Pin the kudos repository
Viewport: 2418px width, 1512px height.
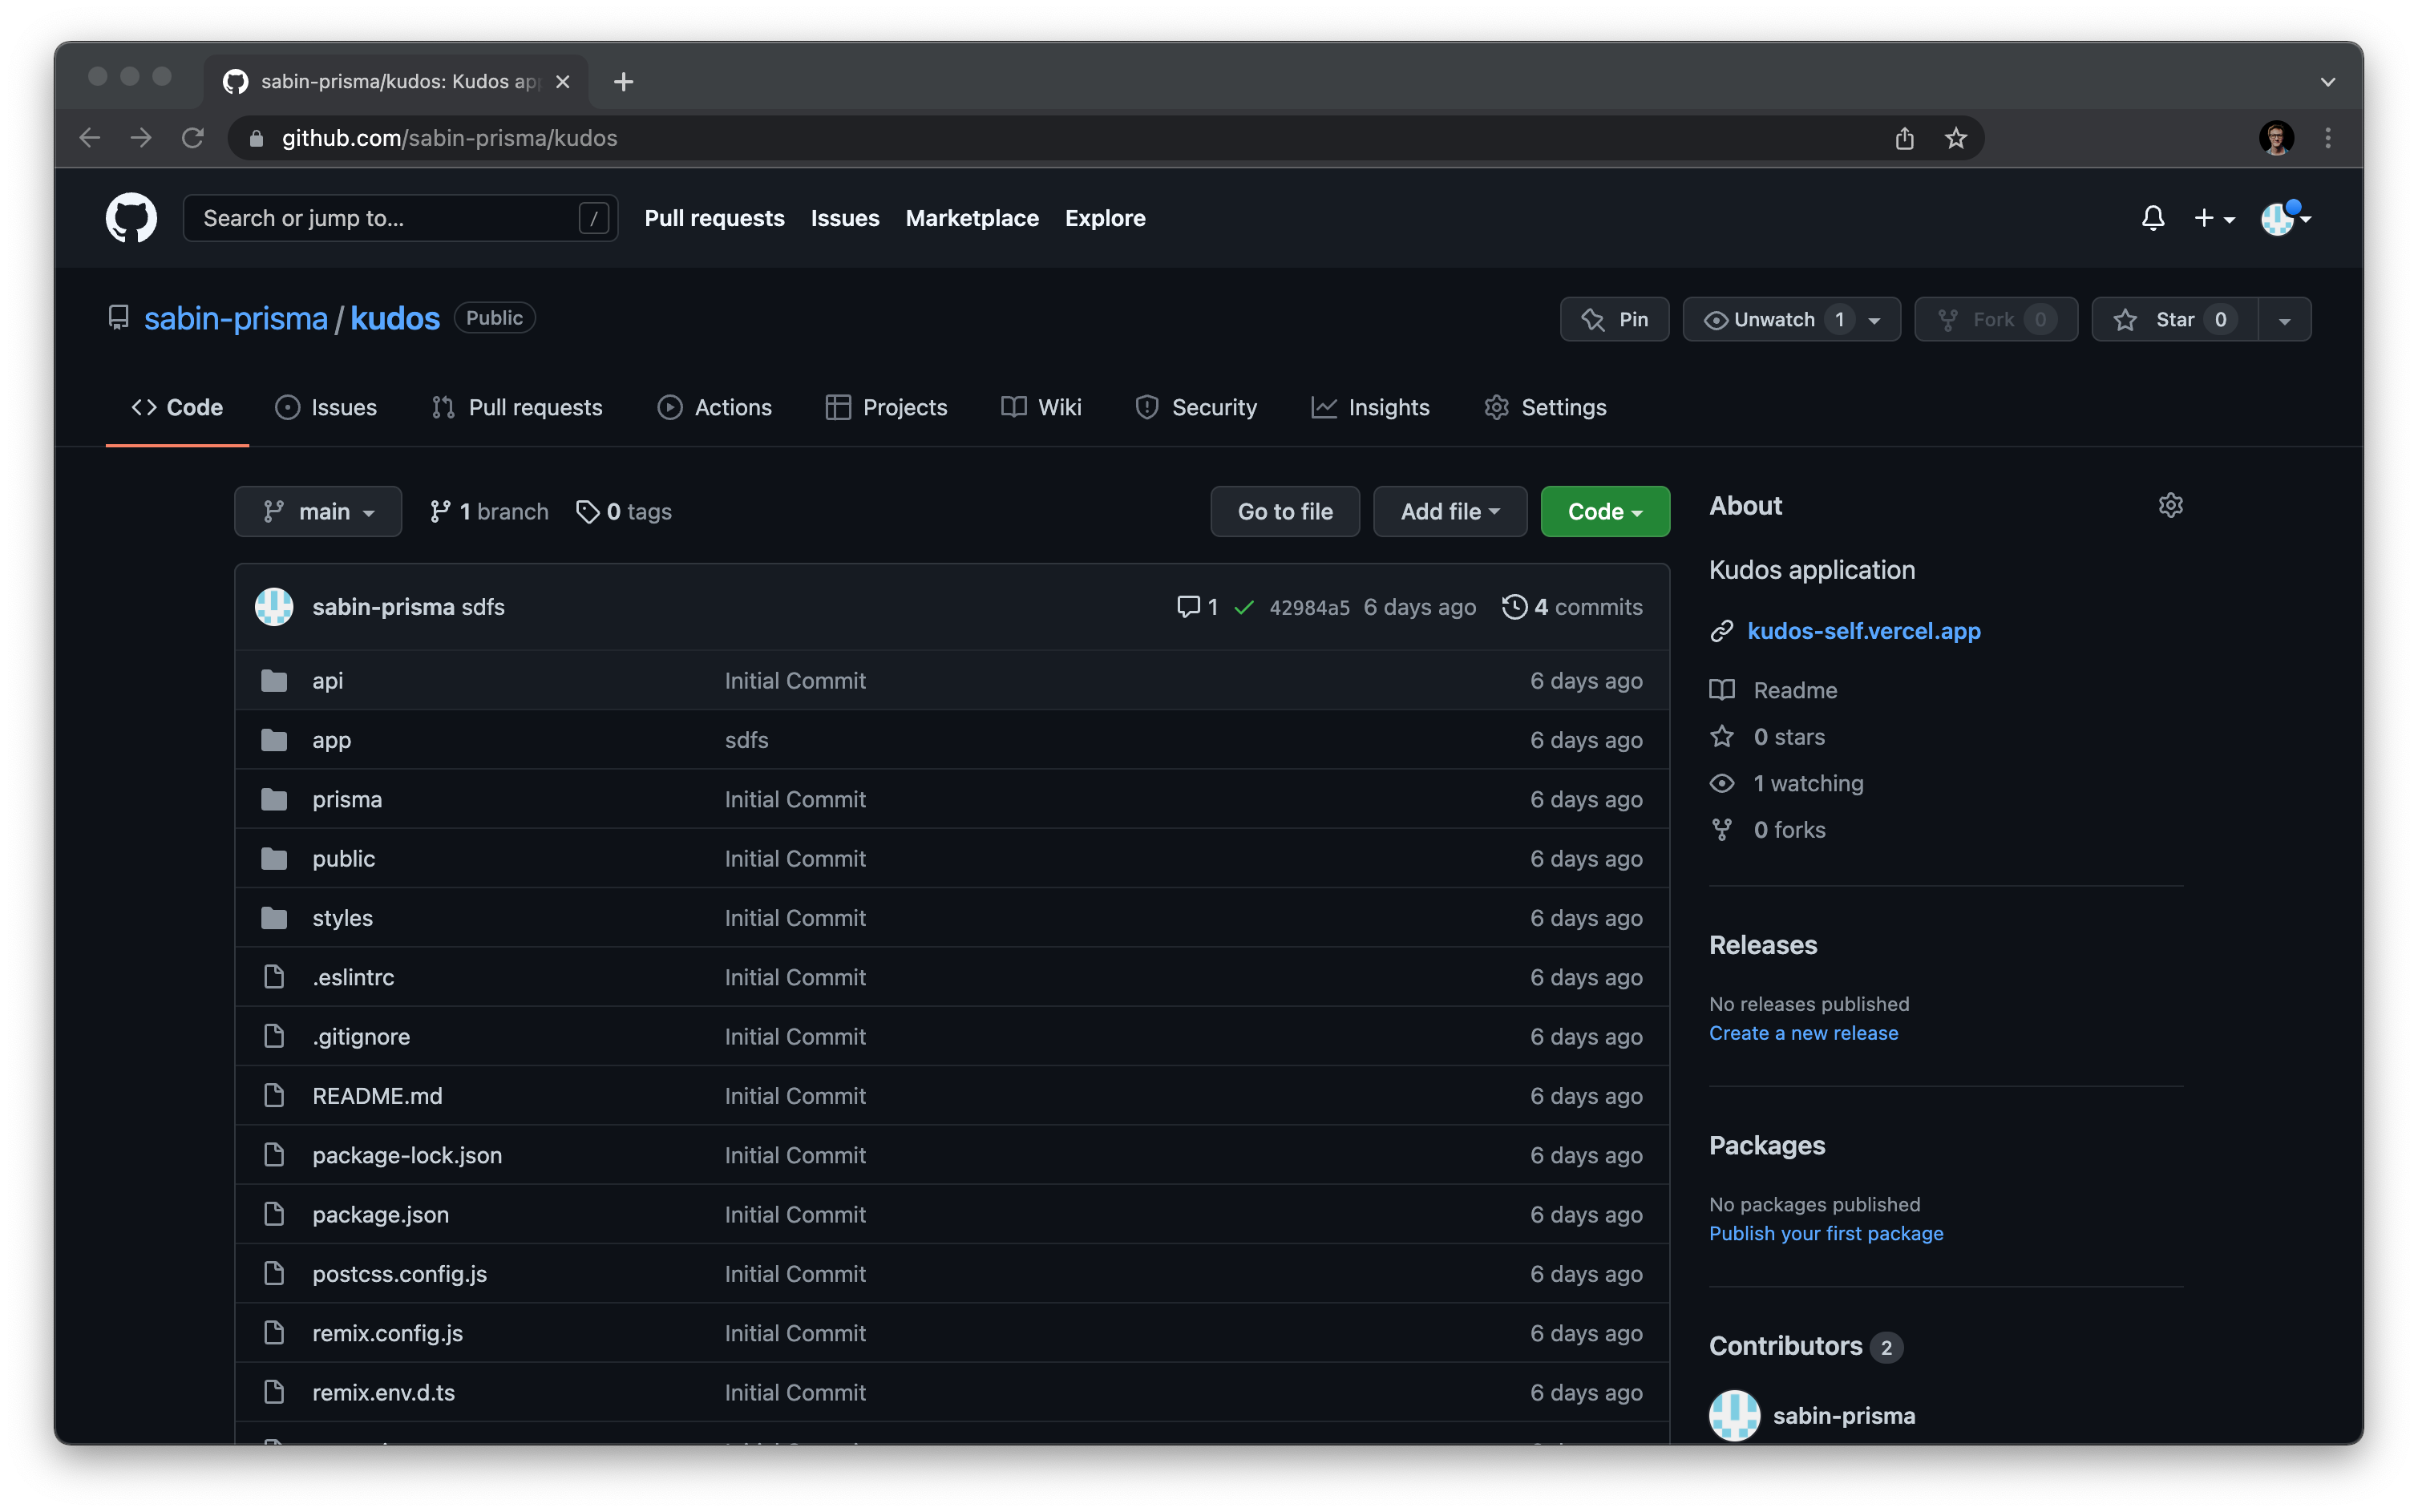coord(1614,320)
